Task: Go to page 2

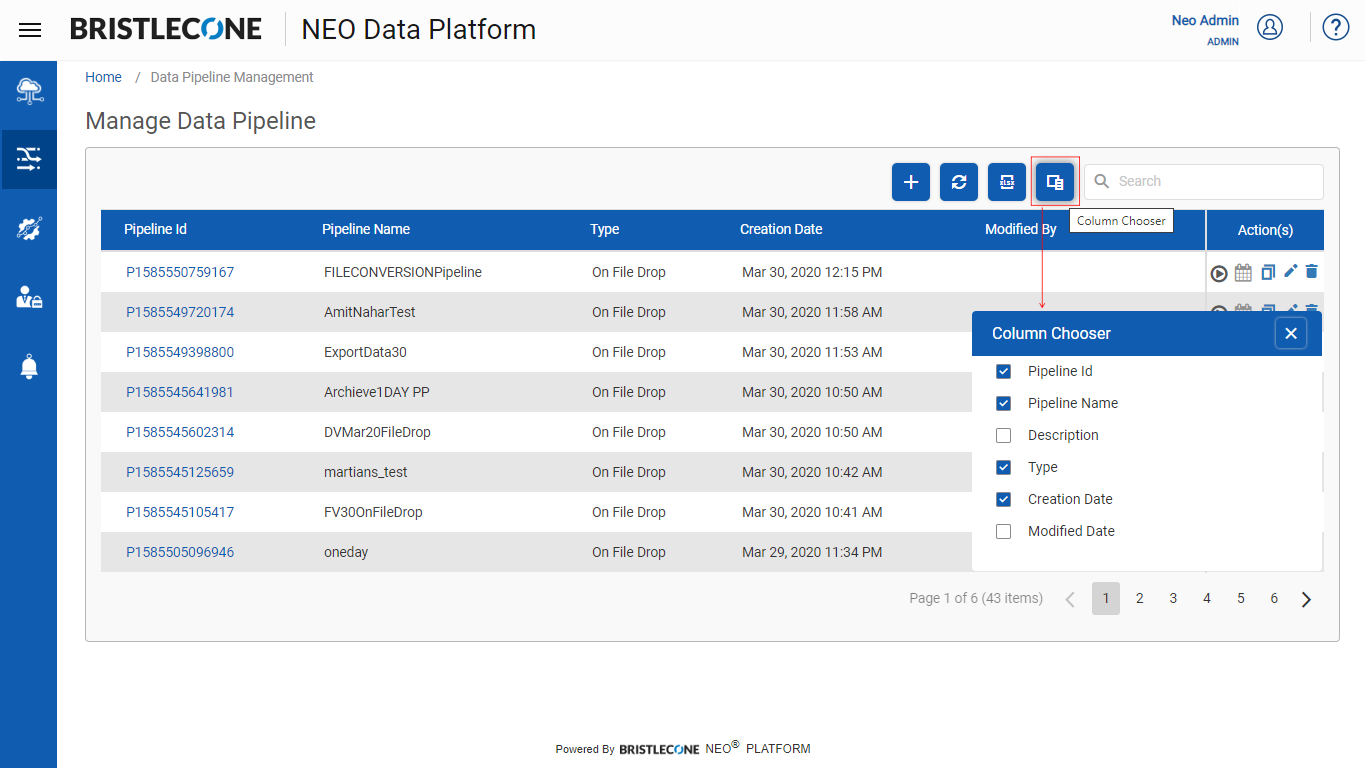Action: coord(1139,598)
